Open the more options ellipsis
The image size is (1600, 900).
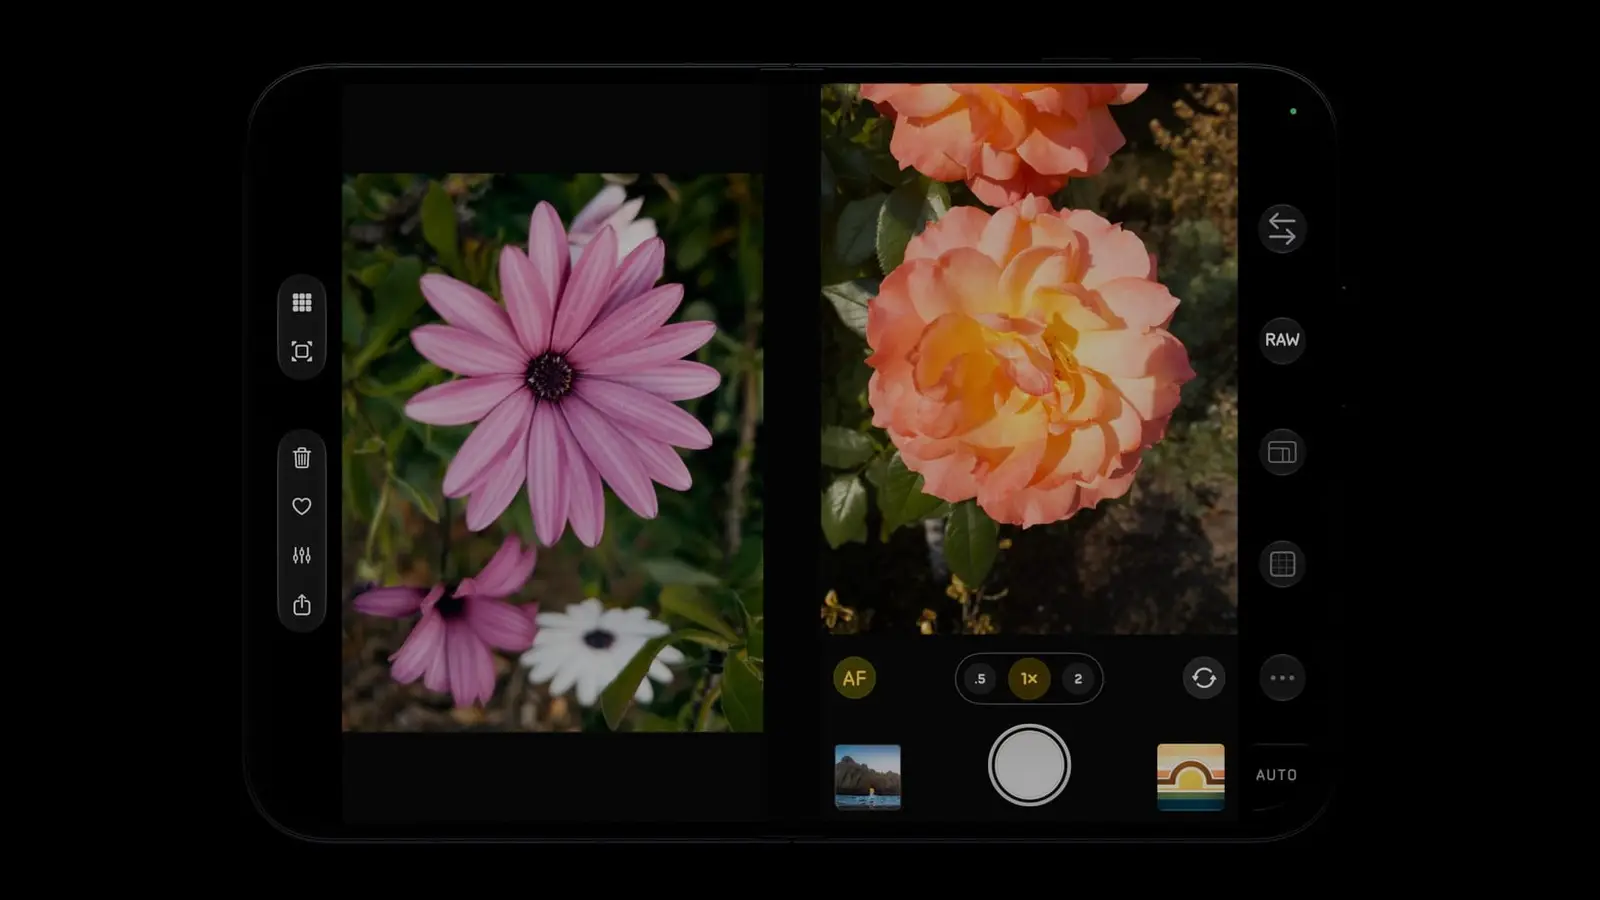click(x=1282, y=678)
